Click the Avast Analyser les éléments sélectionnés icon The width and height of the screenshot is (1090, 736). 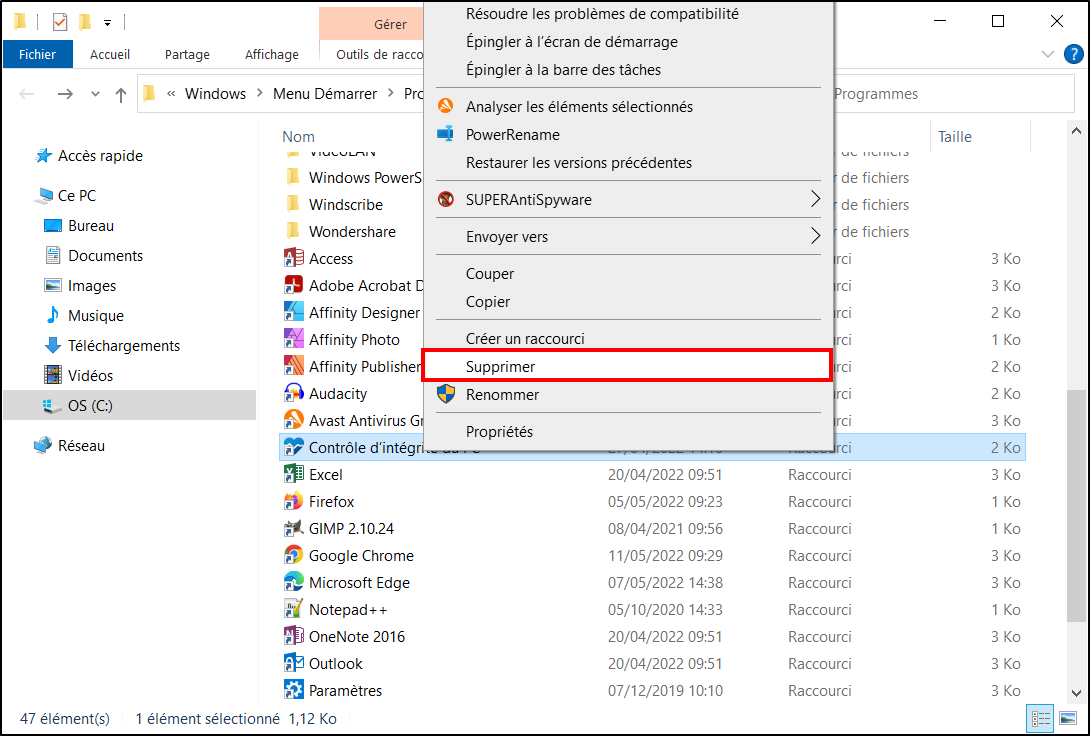[x=446, y=106]
